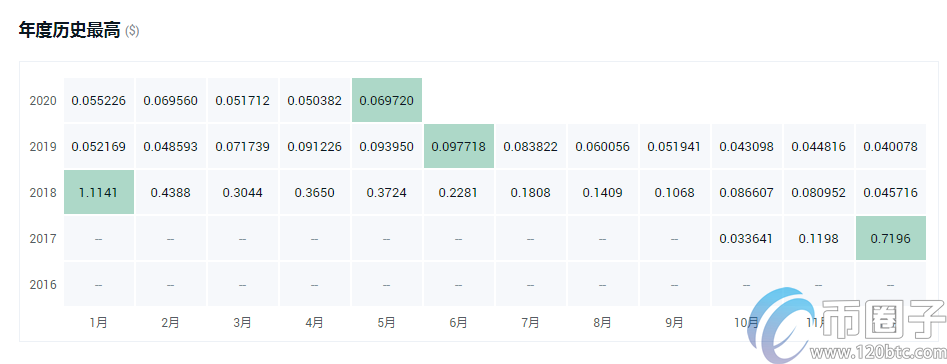Click the 9月 month column label
This screenshot has width=947, height=364.
click(675, 323)
